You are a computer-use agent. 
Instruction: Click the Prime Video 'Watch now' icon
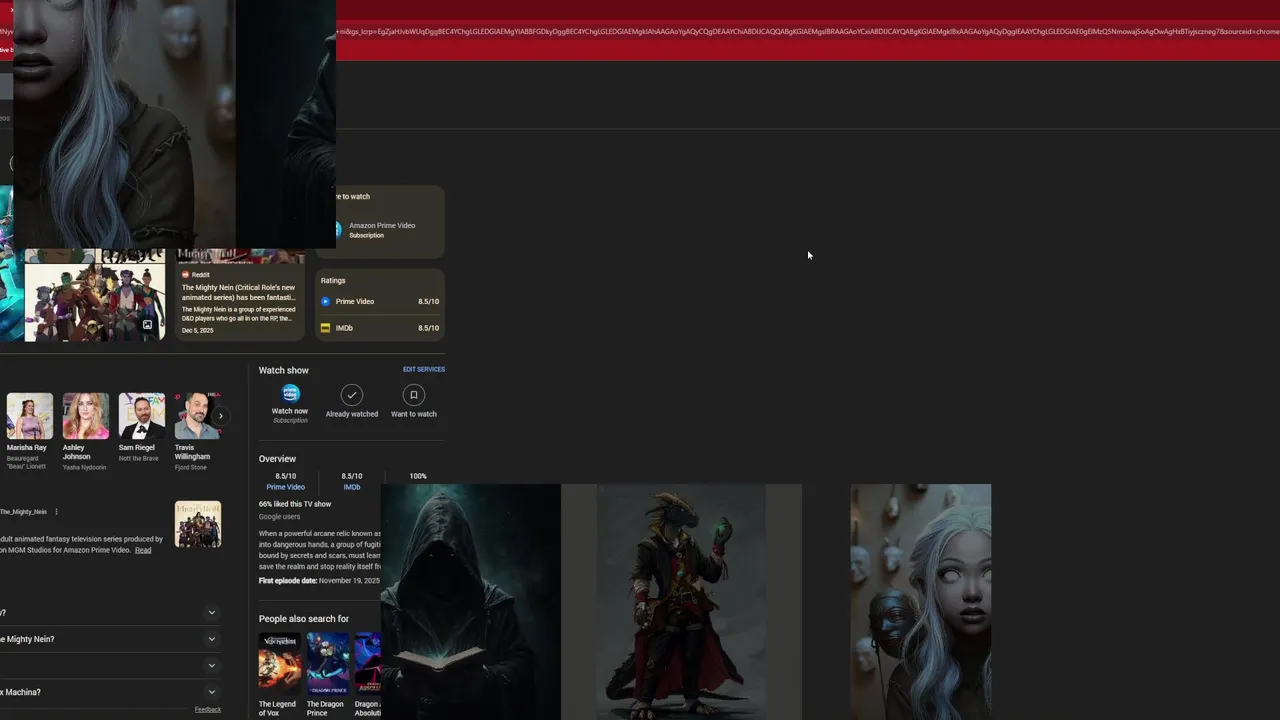pyautogui.click(x=290, y=393)
